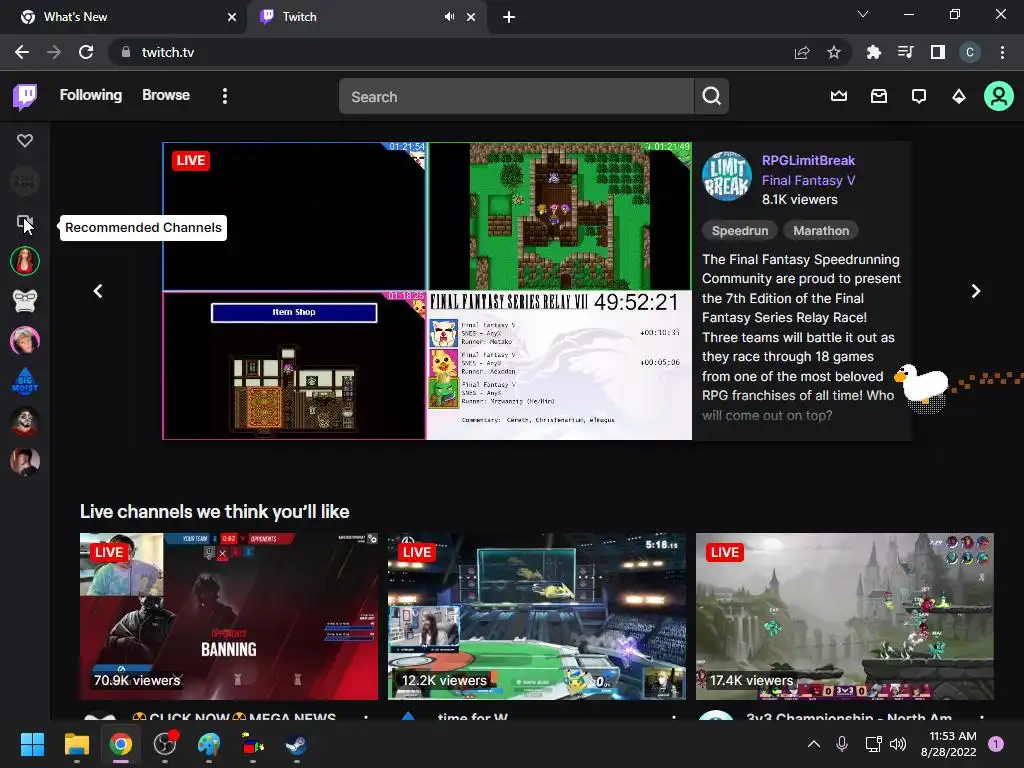Open Prime Loot crown icon

pyautogui.click(x=839, y=97)
